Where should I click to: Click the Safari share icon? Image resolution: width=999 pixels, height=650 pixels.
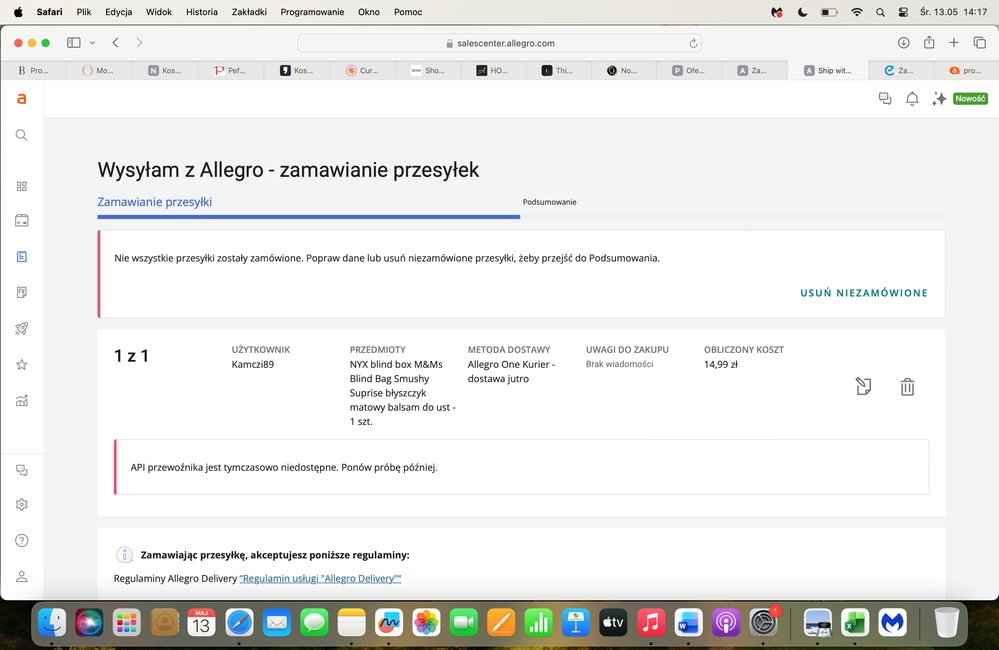(929, 43)
